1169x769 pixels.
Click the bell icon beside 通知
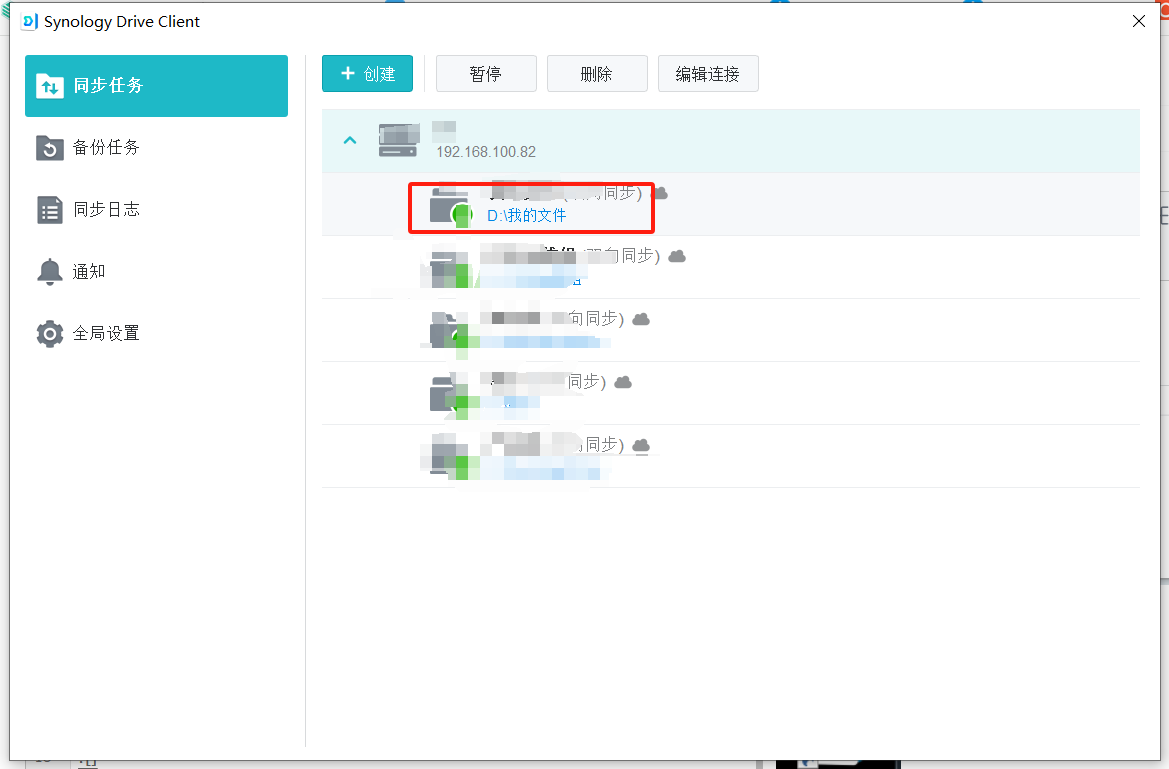[50, 272]
